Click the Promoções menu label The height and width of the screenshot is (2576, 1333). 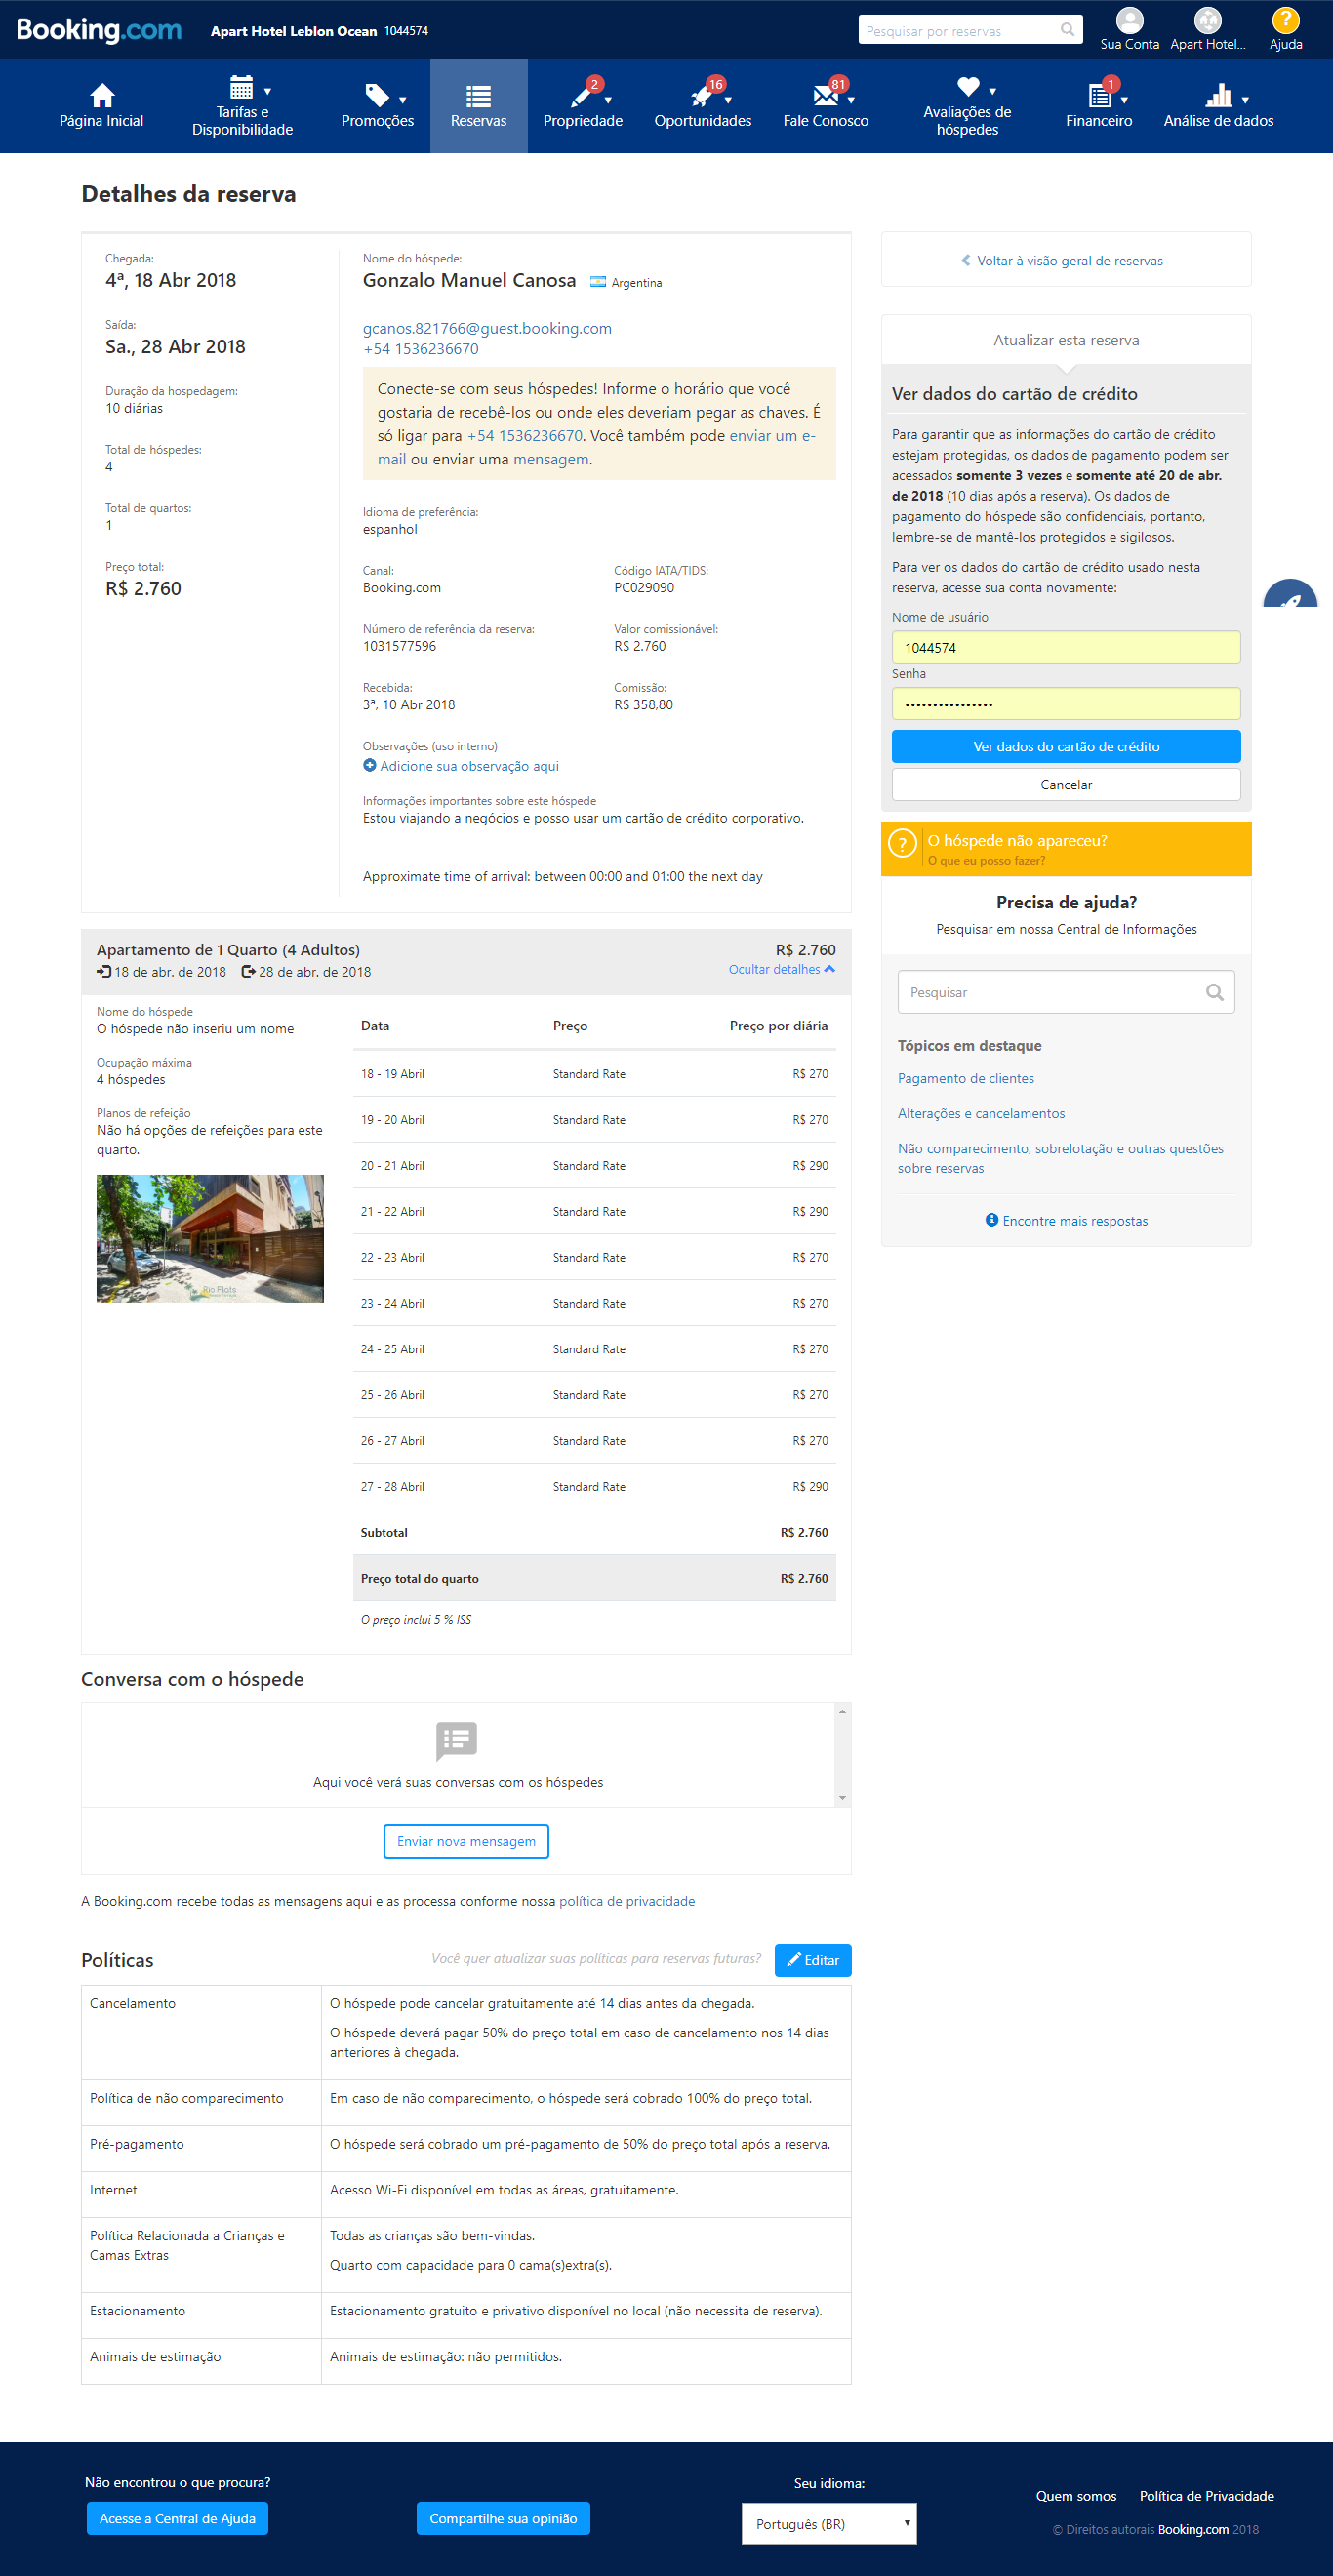click(x=377, y=121)
